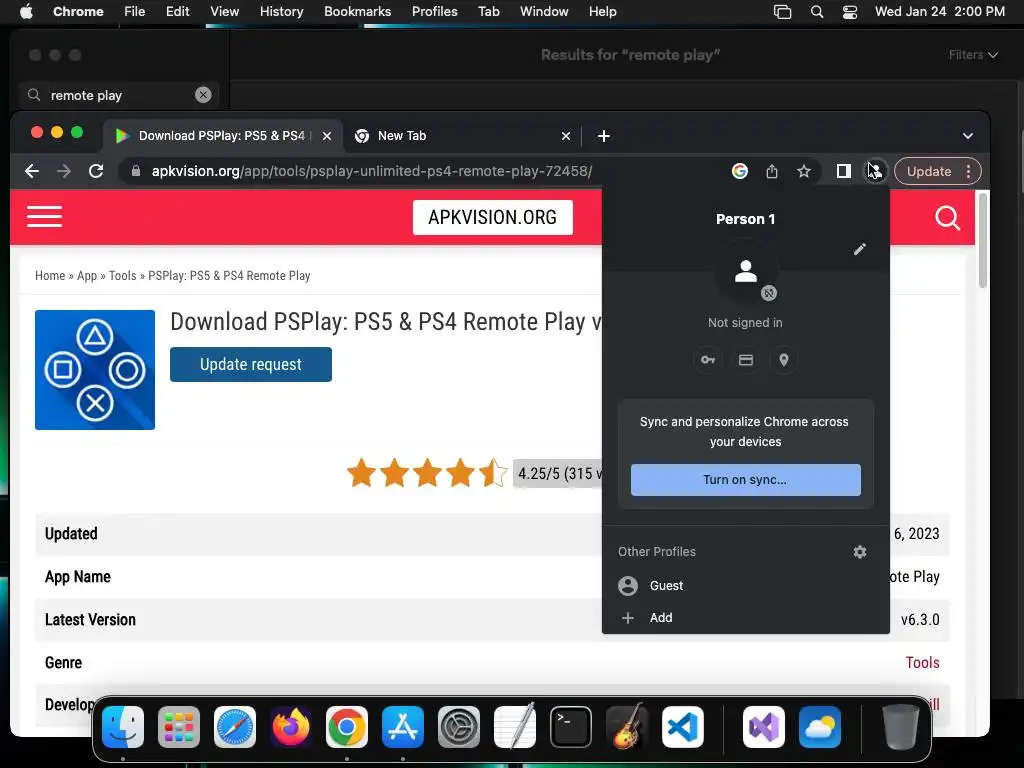Screen dimensions: 1024x768
Task: Click the Wed Jan 24 clock
Action: pyautogui.click(x=939, y=12)
